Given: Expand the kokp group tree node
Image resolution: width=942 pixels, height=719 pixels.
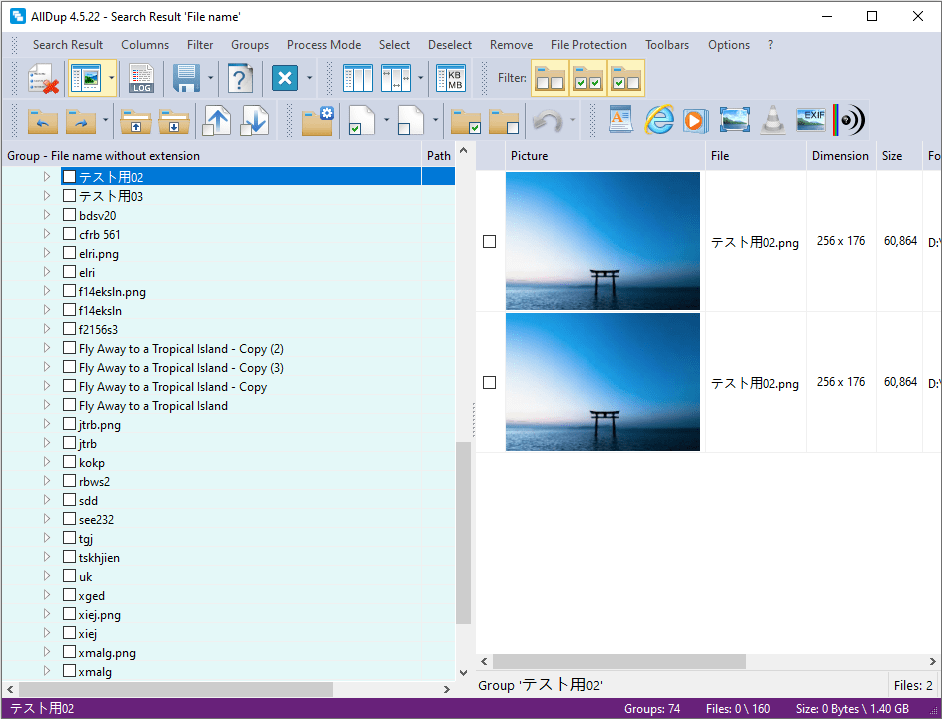Looking at the screenshot, I should [46, 462].
